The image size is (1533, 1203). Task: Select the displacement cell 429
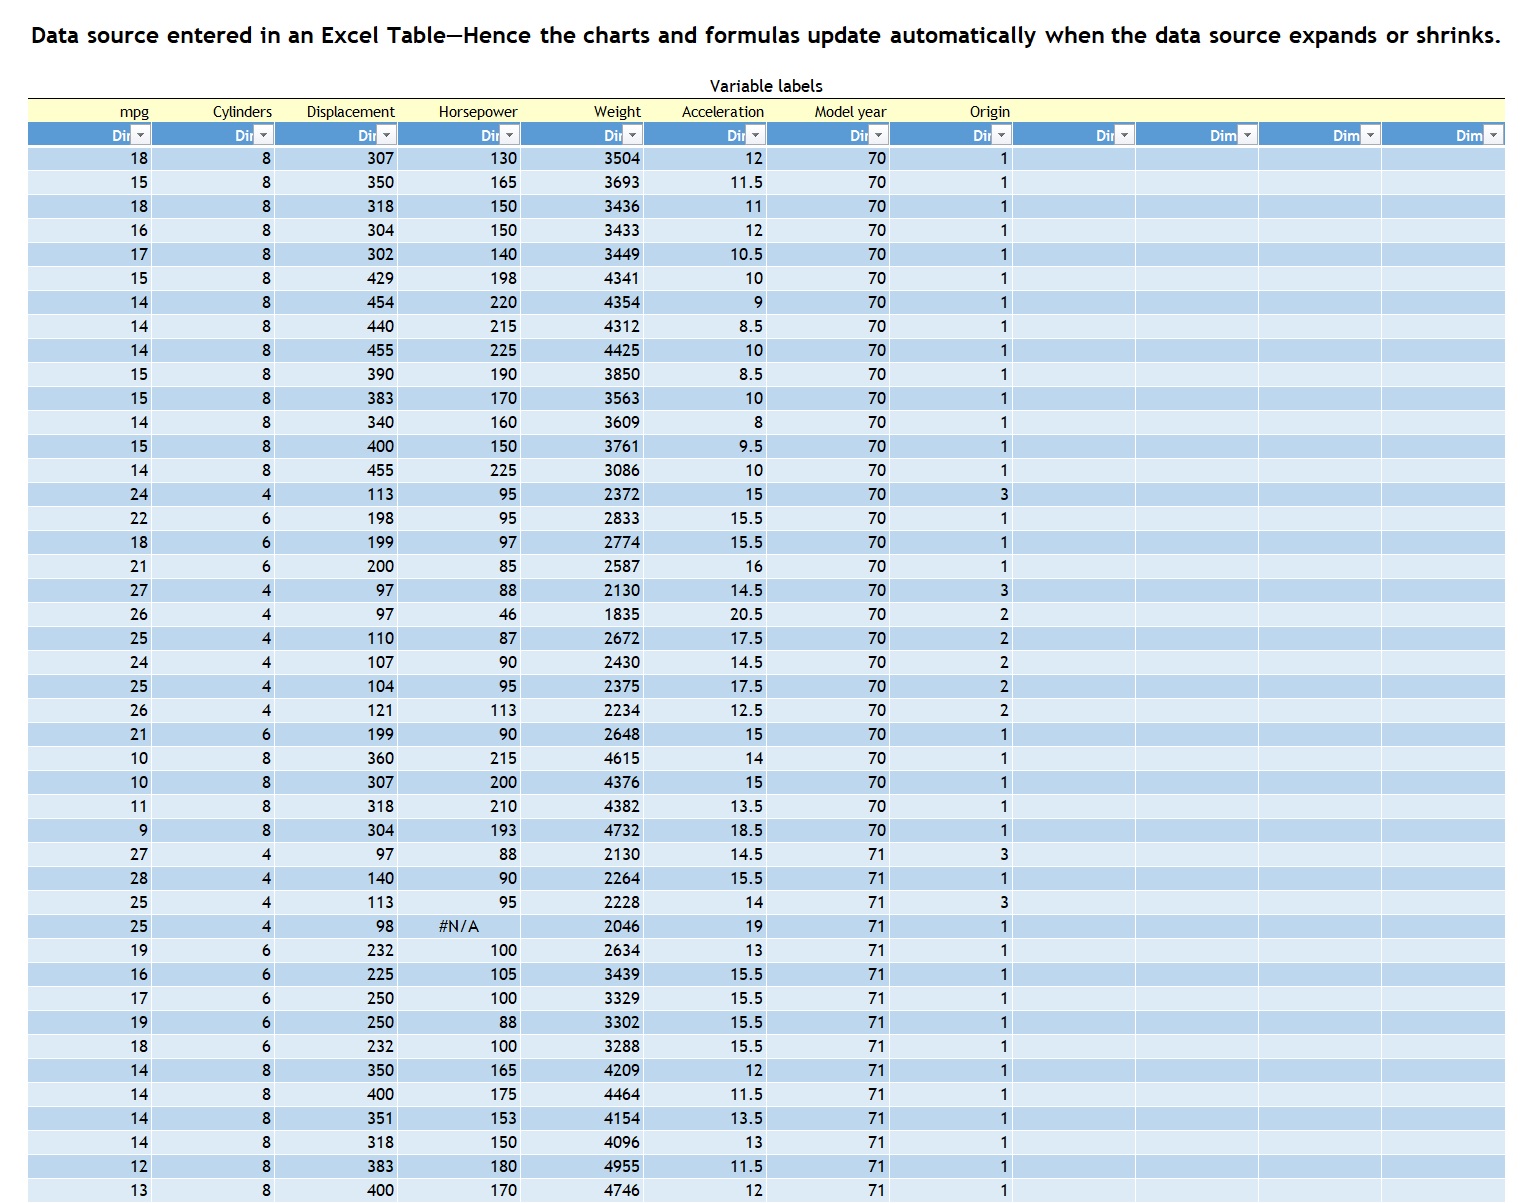click(336, 278)
